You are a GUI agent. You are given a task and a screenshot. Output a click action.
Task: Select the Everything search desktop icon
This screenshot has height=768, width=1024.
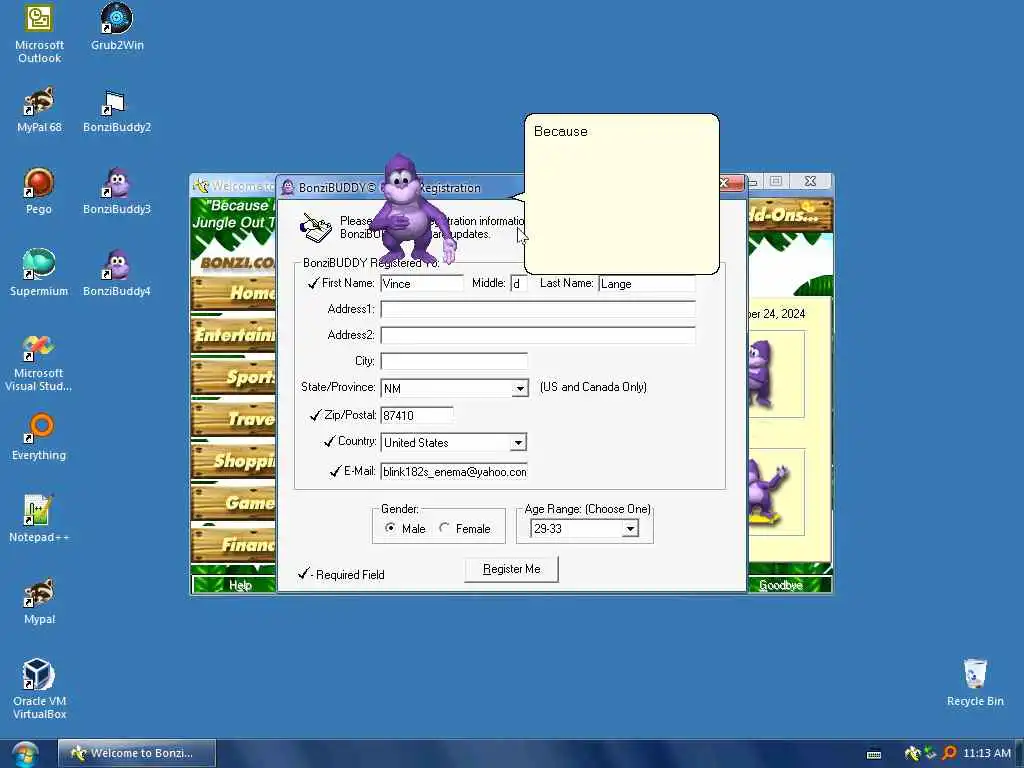39,437
